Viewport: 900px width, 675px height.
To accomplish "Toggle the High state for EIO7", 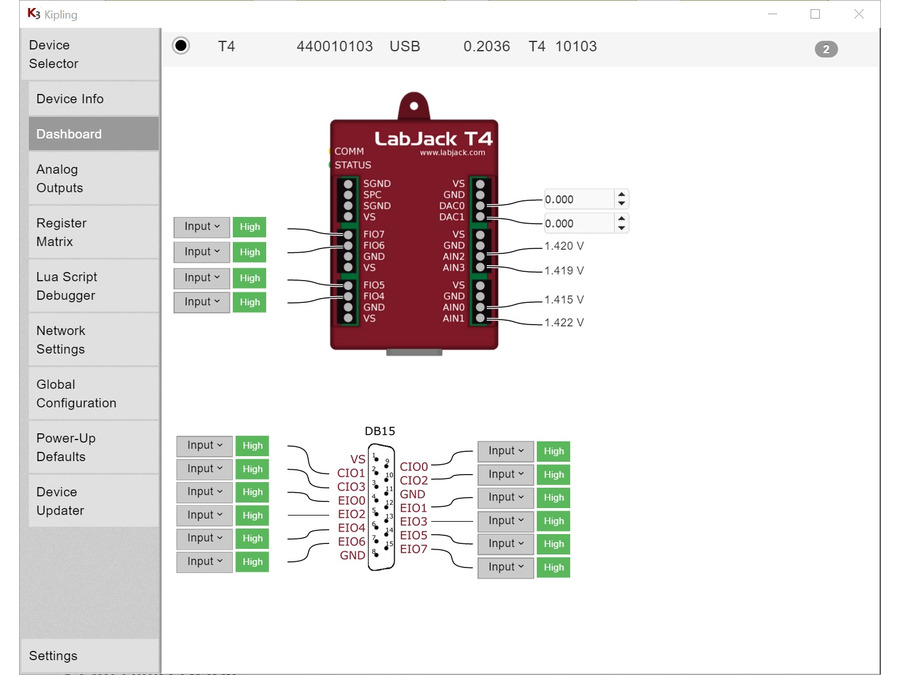I will 553,567.
